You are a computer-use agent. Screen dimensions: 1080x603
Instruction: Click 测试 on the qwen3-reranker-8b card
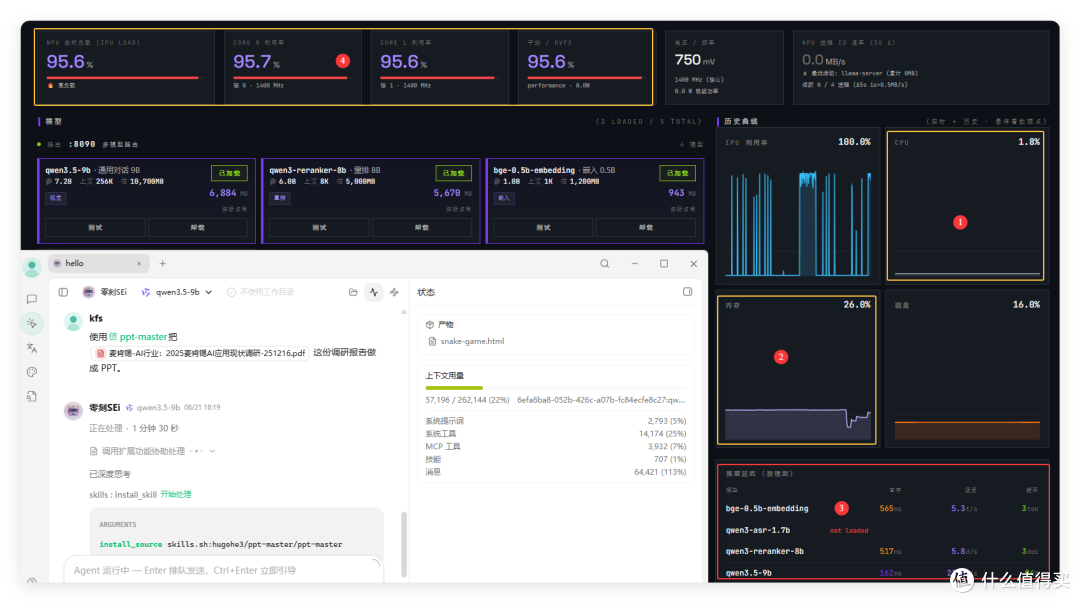pyautogui.click(x=319, y=227)
